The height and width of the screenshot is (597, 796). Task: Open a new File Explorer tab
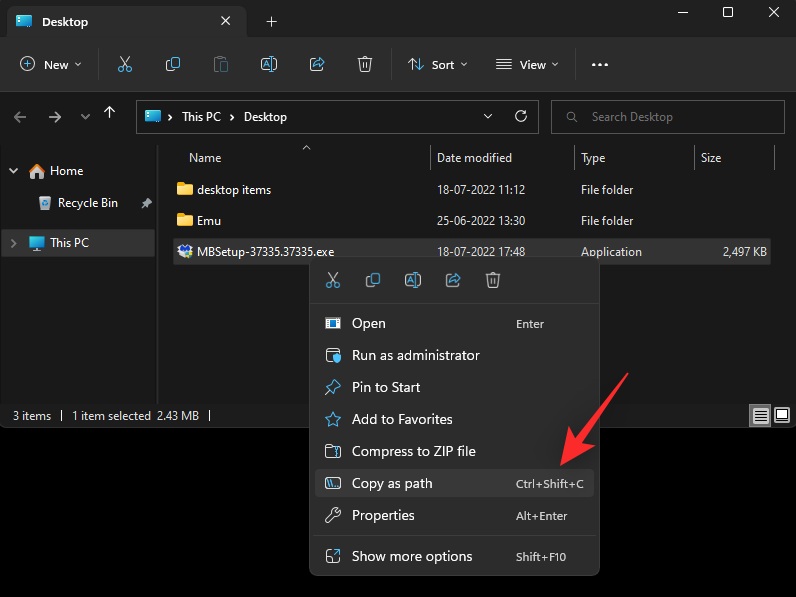tap(271, 21)
